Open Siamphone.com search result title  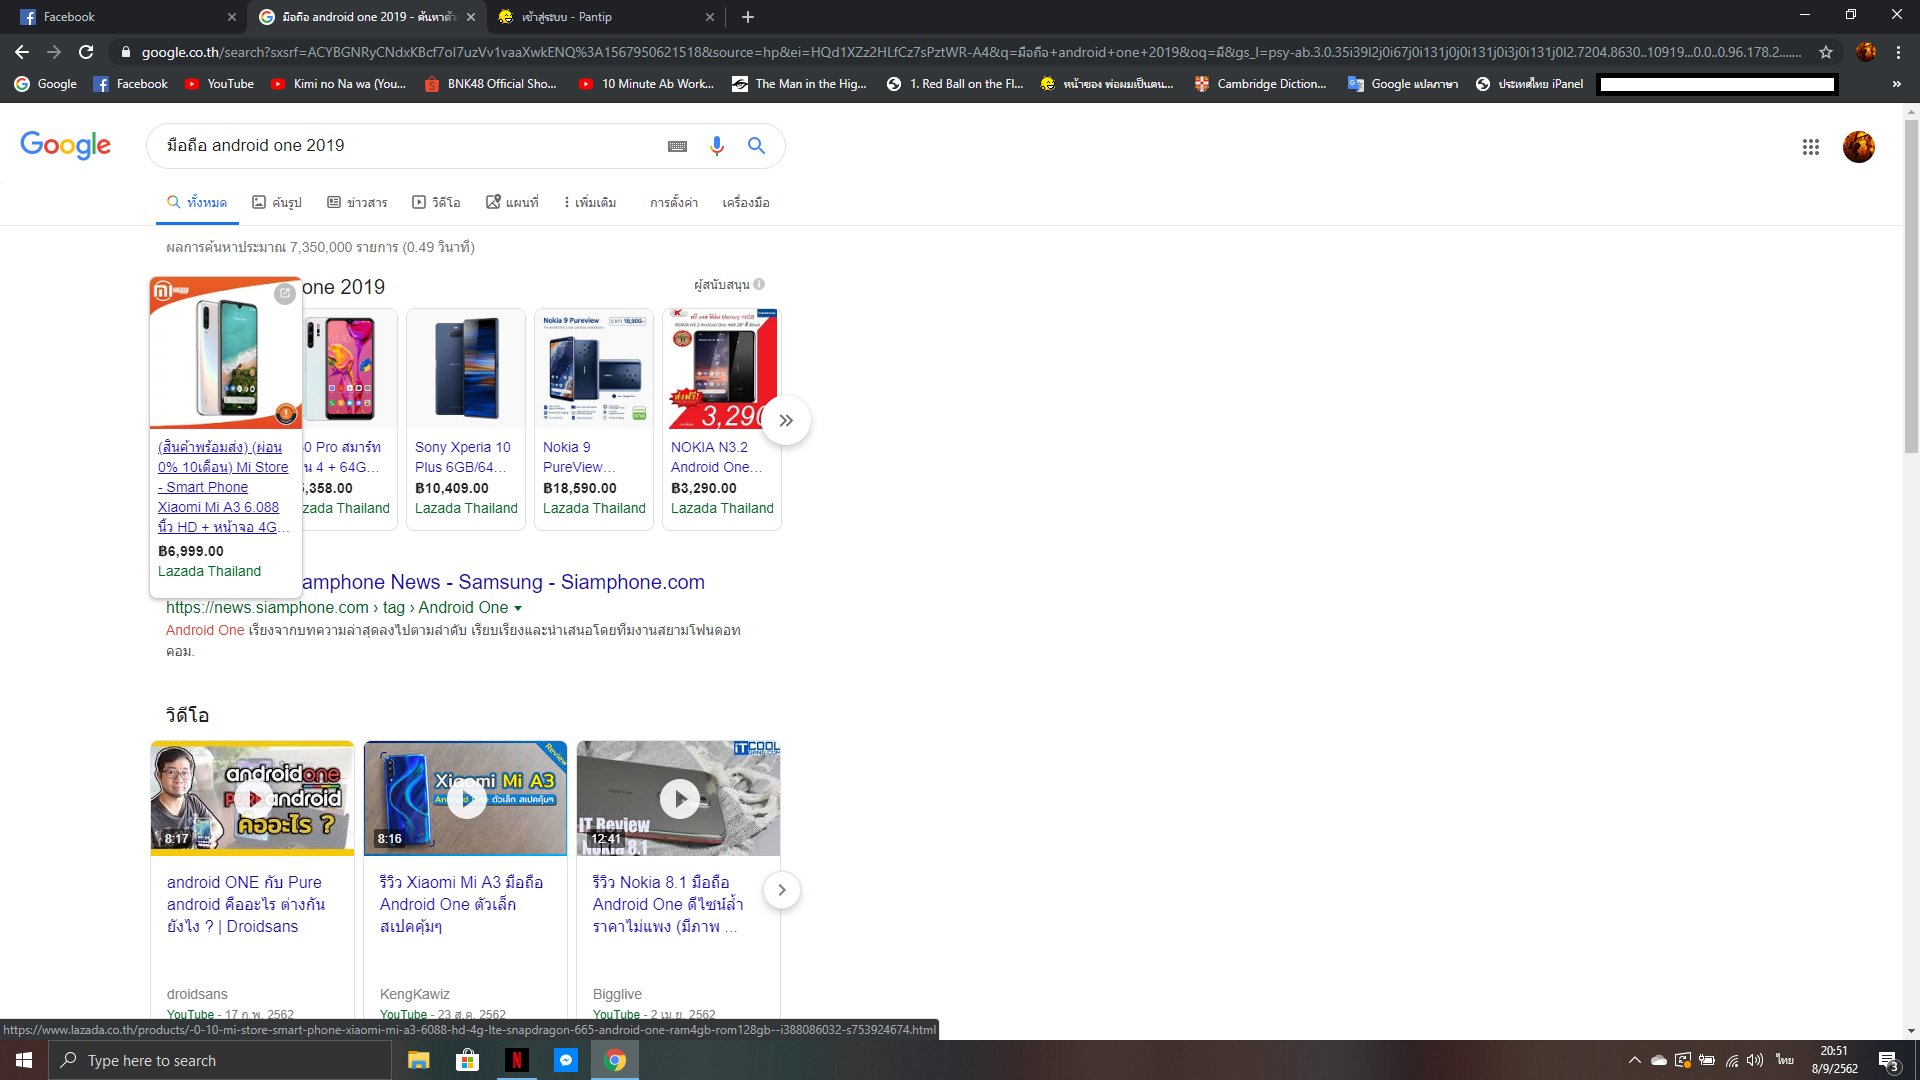coord(502,582)
